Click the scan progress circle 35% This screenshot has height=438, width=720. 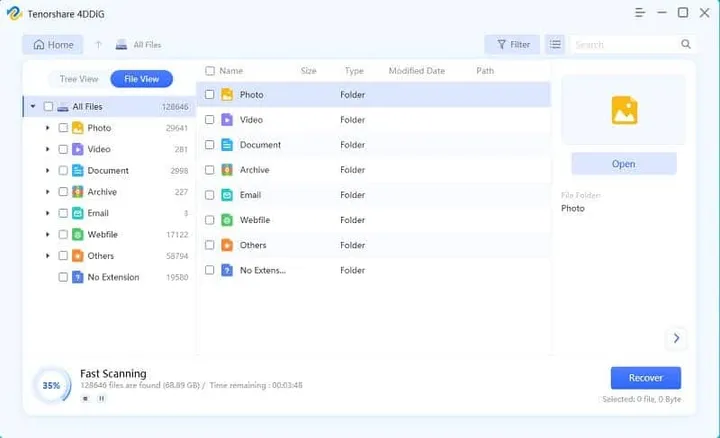[51, 385]
